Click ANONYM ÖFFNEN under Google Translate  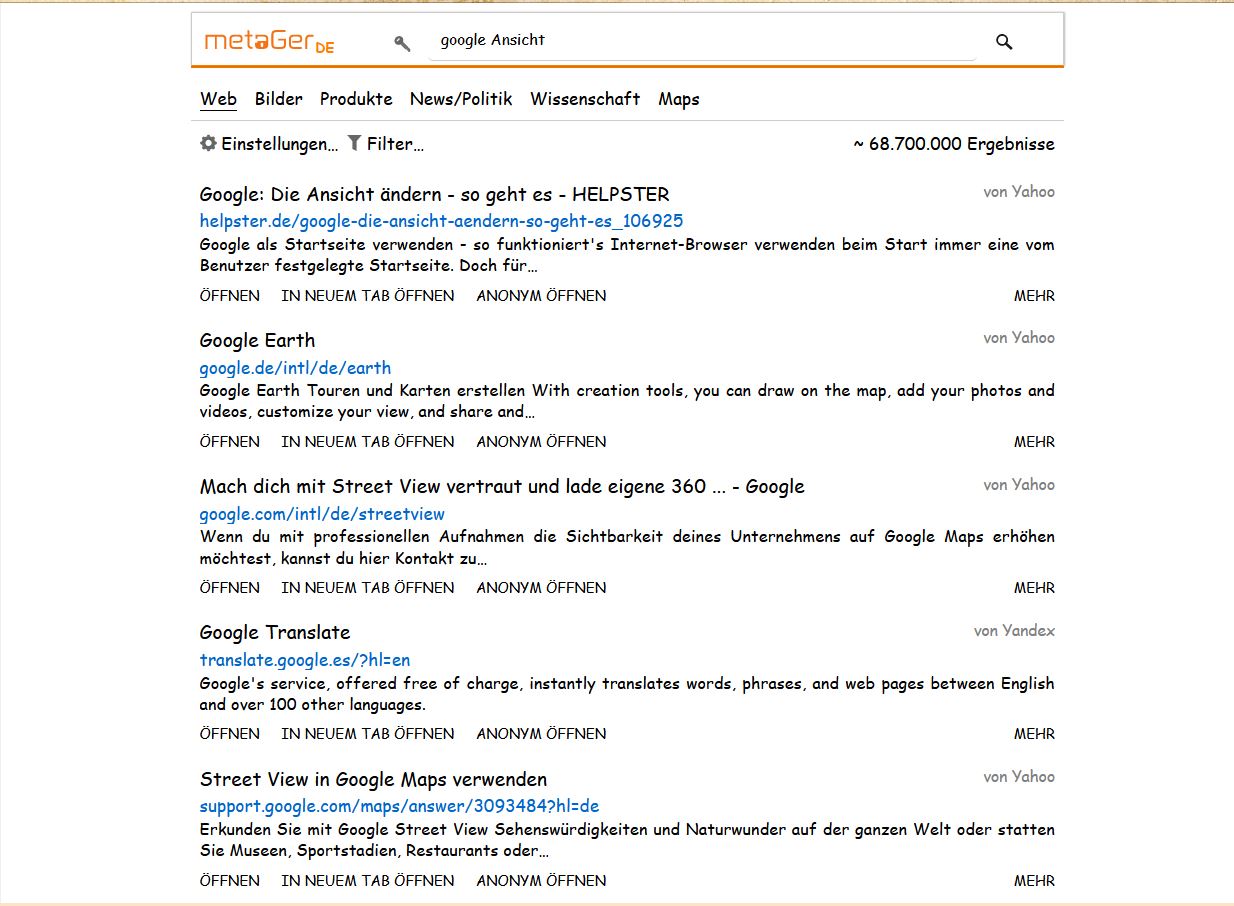tap(541, 733)
